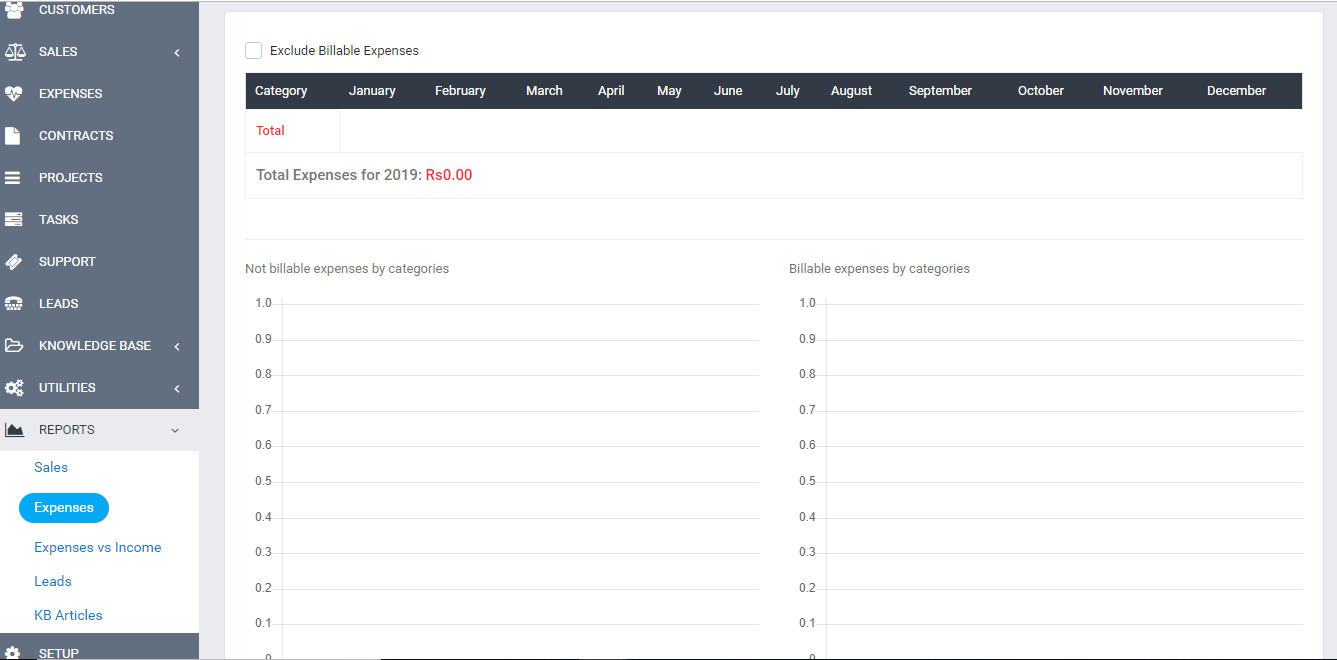This screenshot has height=660, width=1337.
Task: Click the Support ticket icon
Action: tap(14, 262)
